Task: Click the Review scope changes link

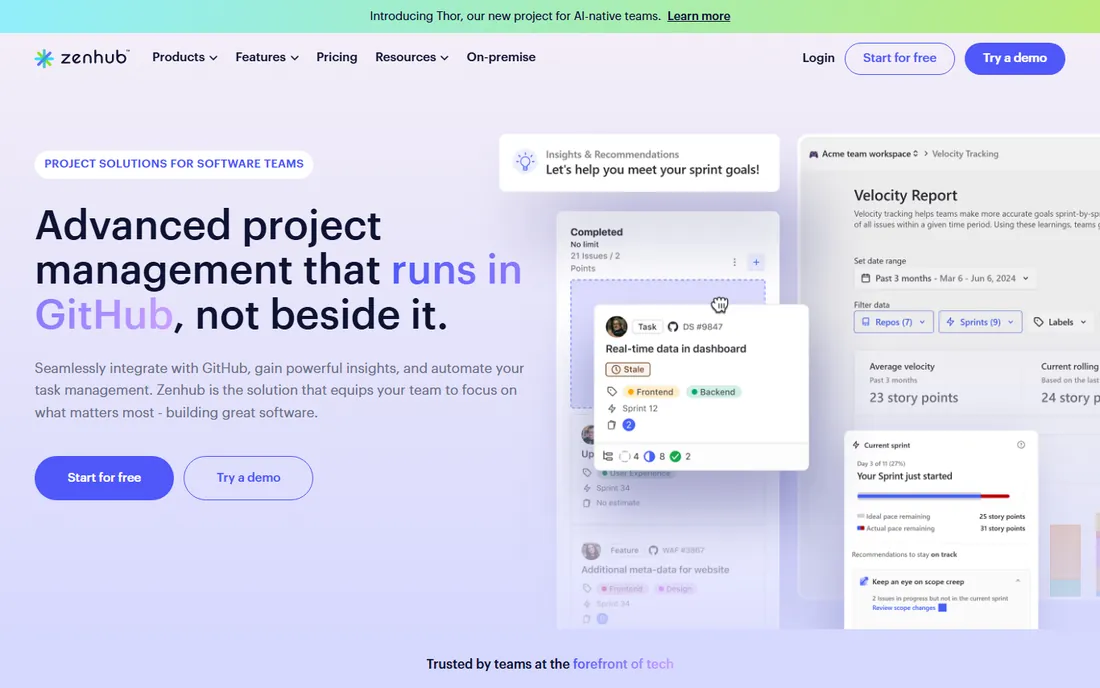Action: pos(904,608)
